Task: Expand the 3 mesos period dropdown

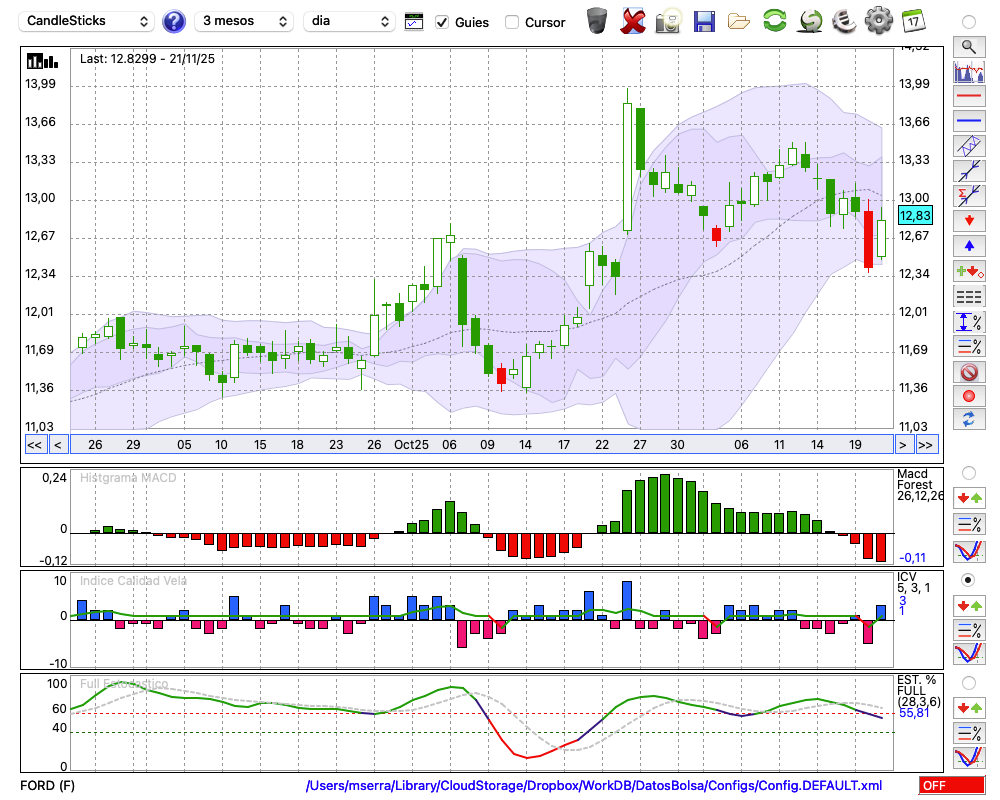Action: pyautogui.click(x=243, y=21)
